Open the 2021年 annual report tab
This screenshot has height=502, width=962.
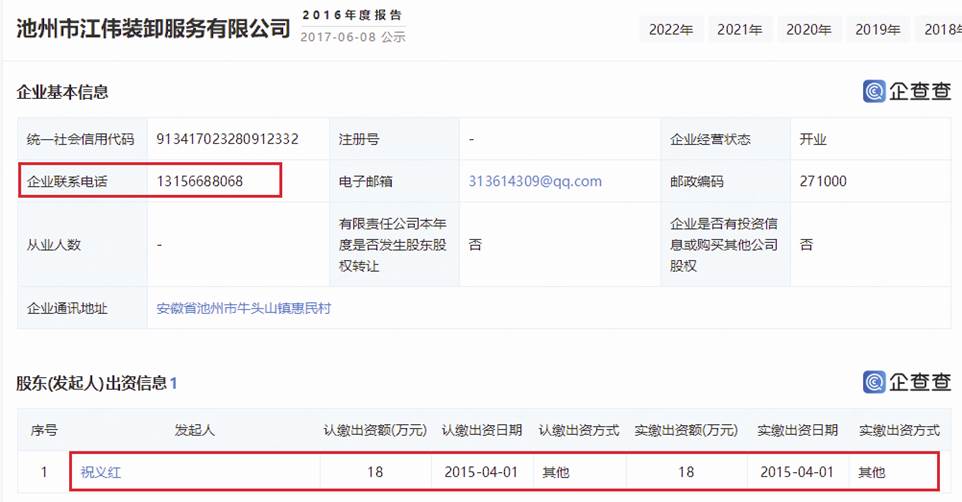[739, 29]
